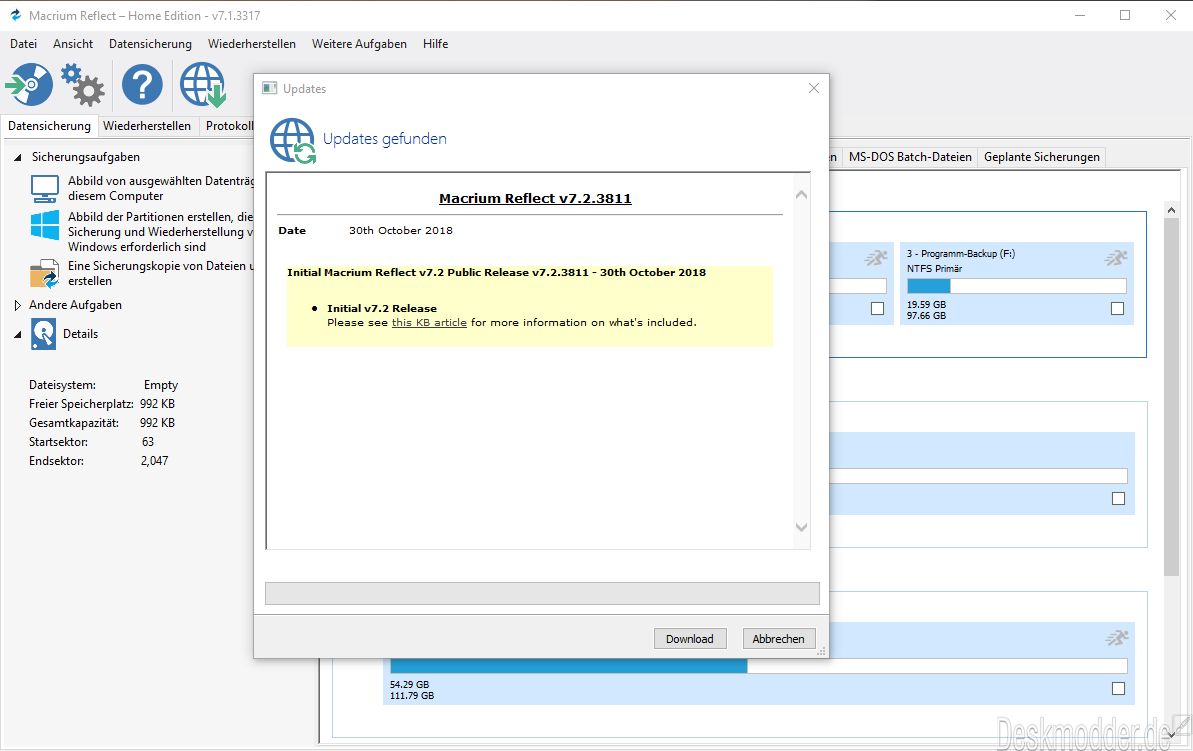Tick checkbox of the middle disk's partition
This screenshot has height=751, width=1193.
1118,498
